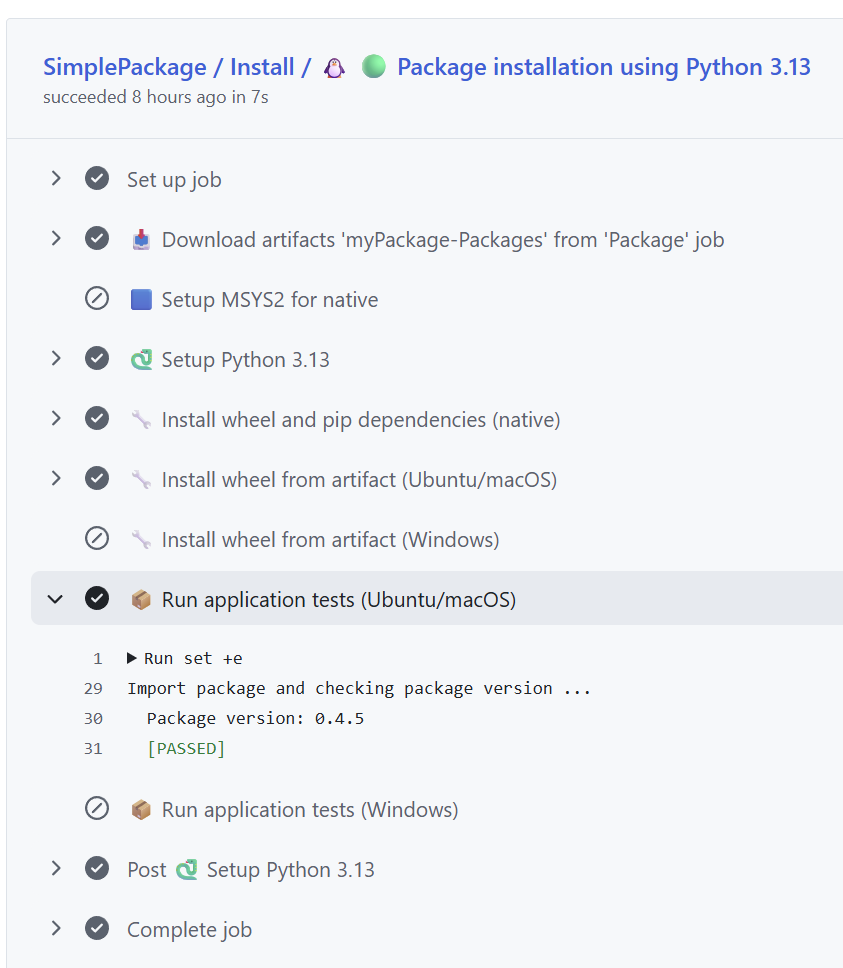843x968 pixels.
Task: Click log line number 30
Action: point(93,718)
